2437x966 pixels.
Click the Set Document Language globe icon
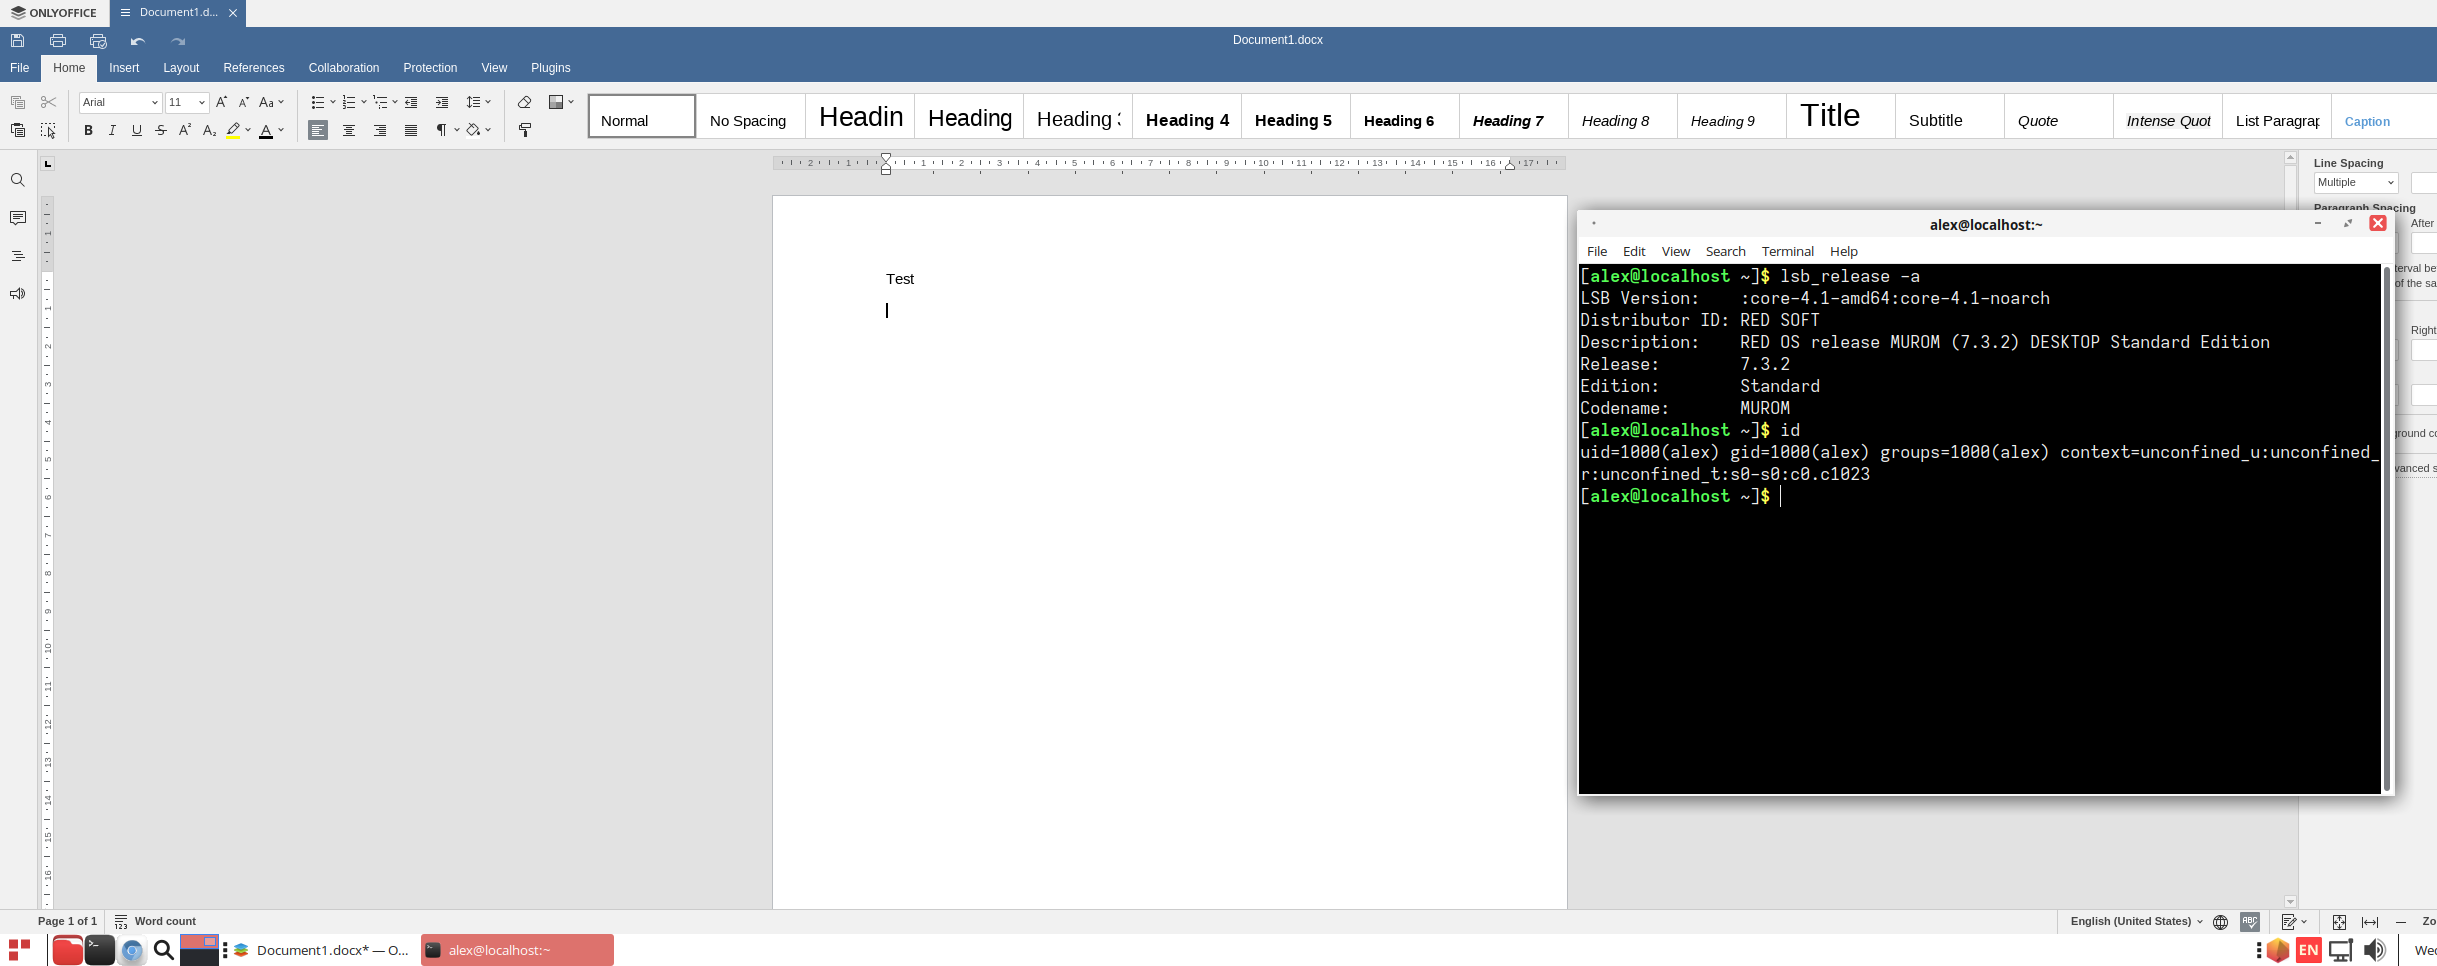pos(2220,922)
